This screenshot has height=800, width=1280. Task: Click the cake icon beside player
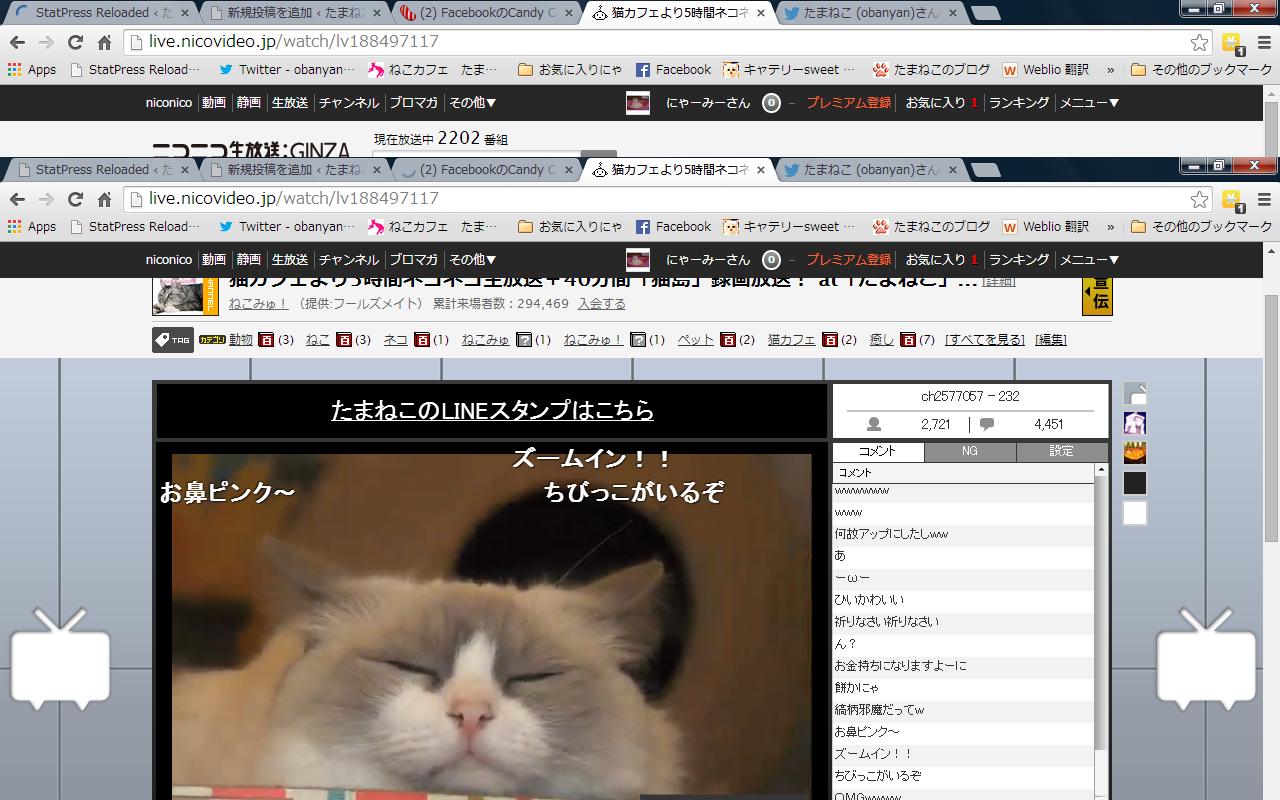coord(1135,453)
